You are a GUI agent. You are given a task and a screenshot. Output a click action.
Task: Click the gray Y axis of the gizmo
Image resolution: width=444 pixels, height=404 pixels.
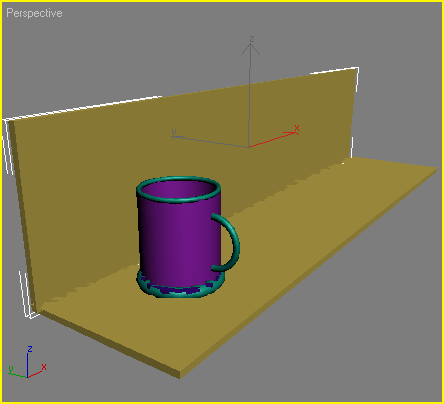(210, 141)
